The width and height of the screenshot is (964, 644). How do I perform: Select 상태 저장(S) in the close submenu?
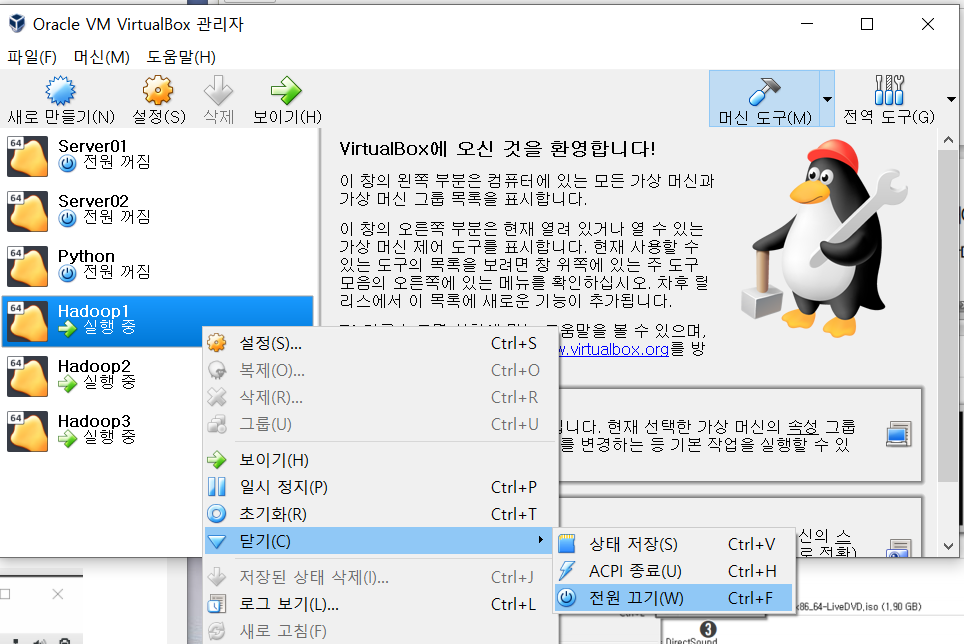point(673,544)
